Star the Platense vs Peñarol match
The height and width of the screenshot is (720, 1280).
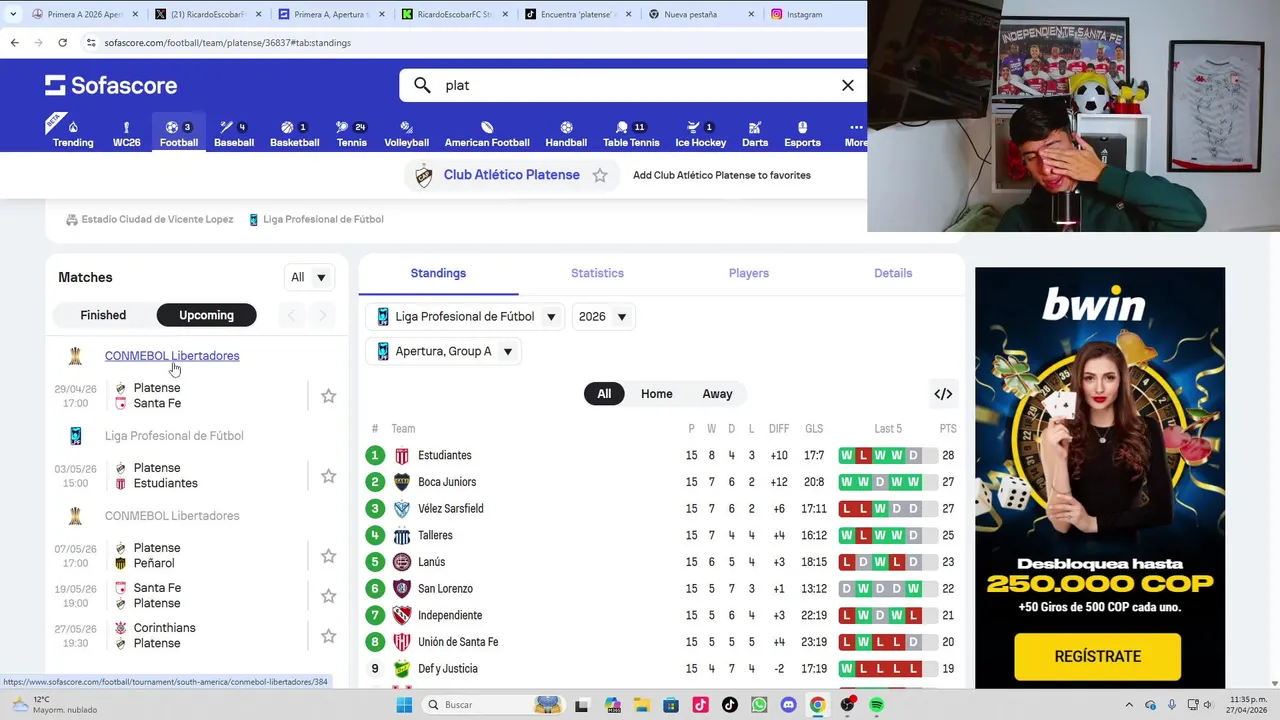click(328, 556)
